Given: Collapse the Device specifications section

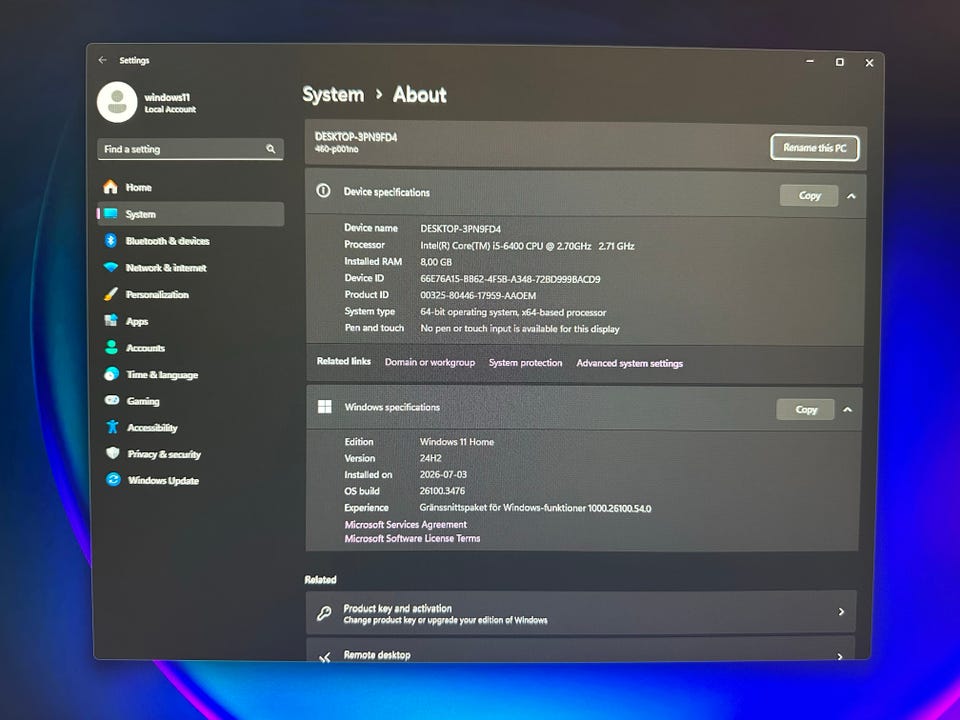Looking at the screenshot, I should [851, 196].
